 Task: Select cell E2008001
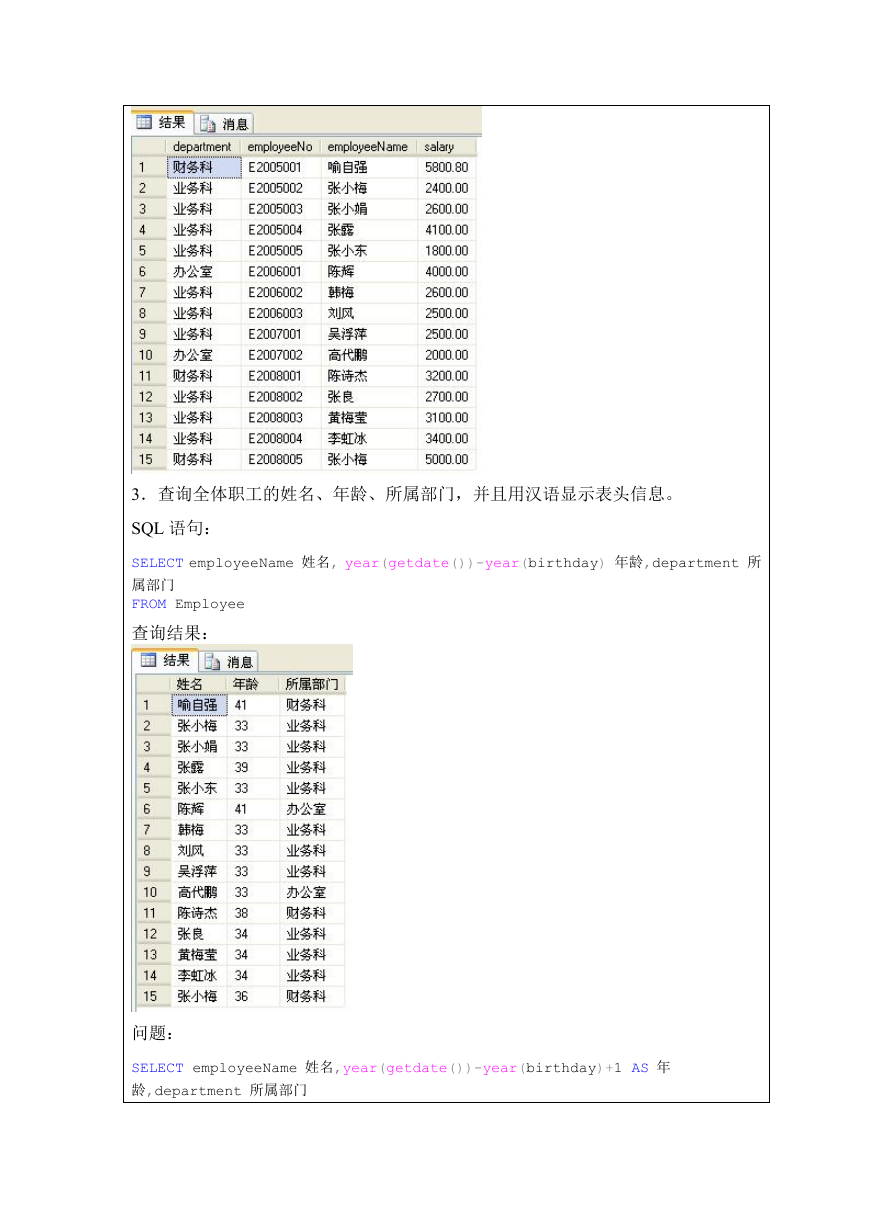(281, 376)
